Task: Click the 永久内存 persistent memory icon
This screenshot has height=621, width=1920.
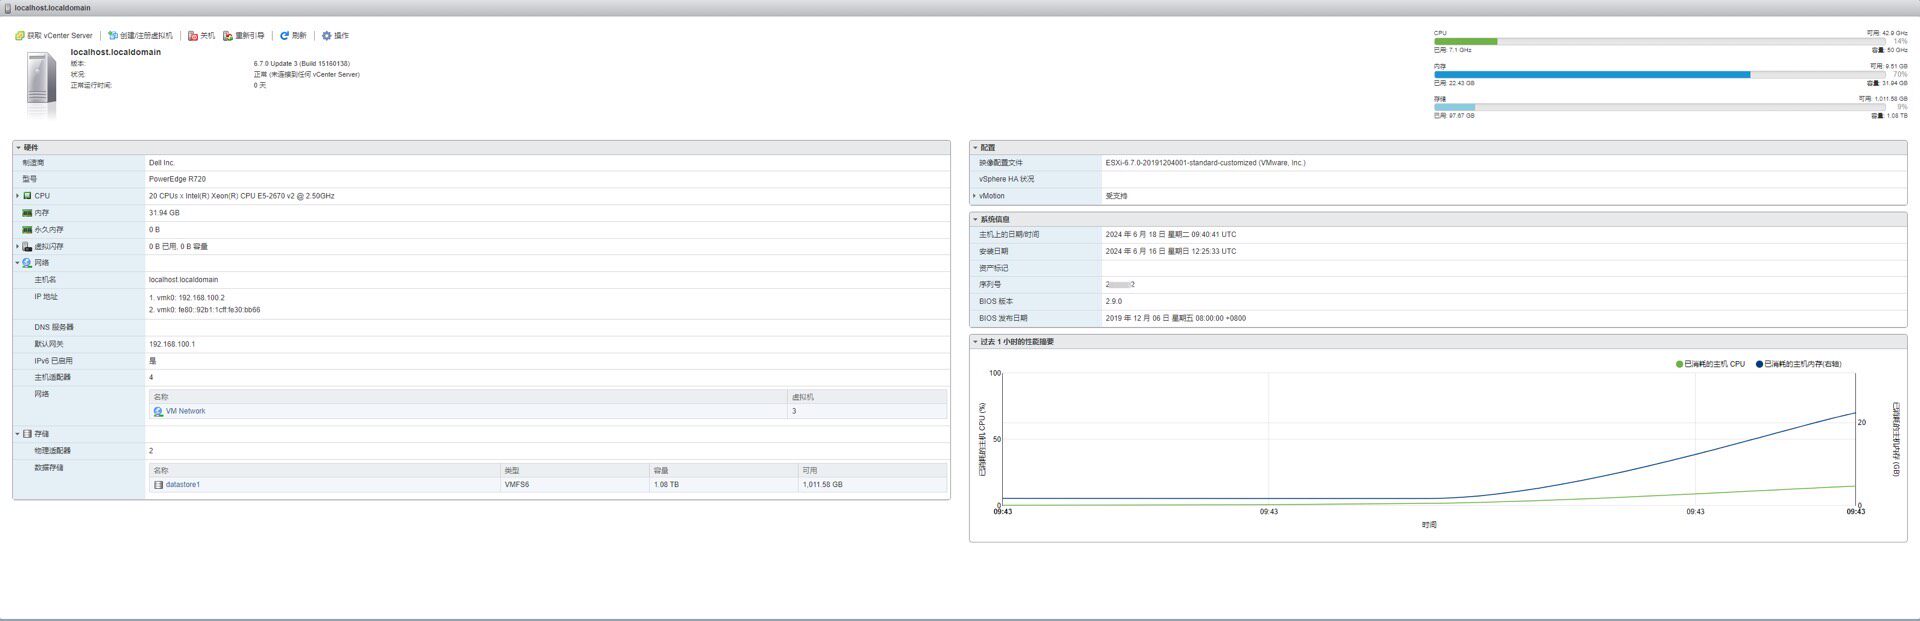Action: point(27,230)
